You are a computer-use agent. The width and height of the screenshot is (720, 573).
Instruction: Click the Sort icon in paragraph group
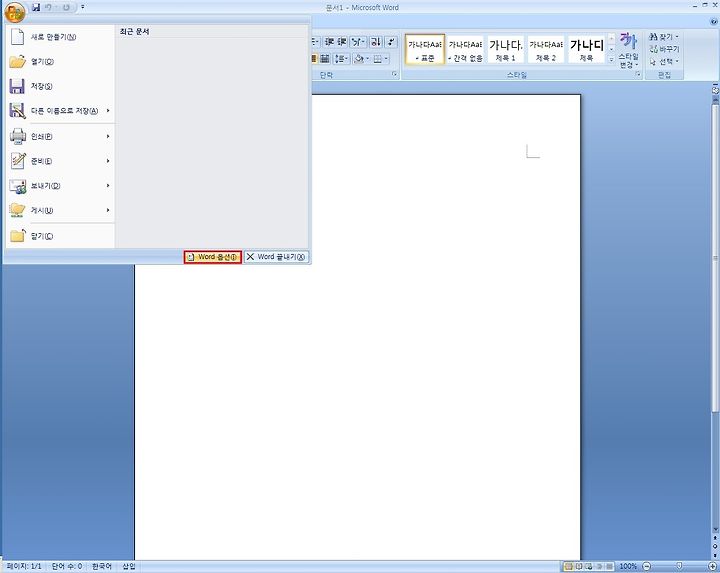coord(376,42)
